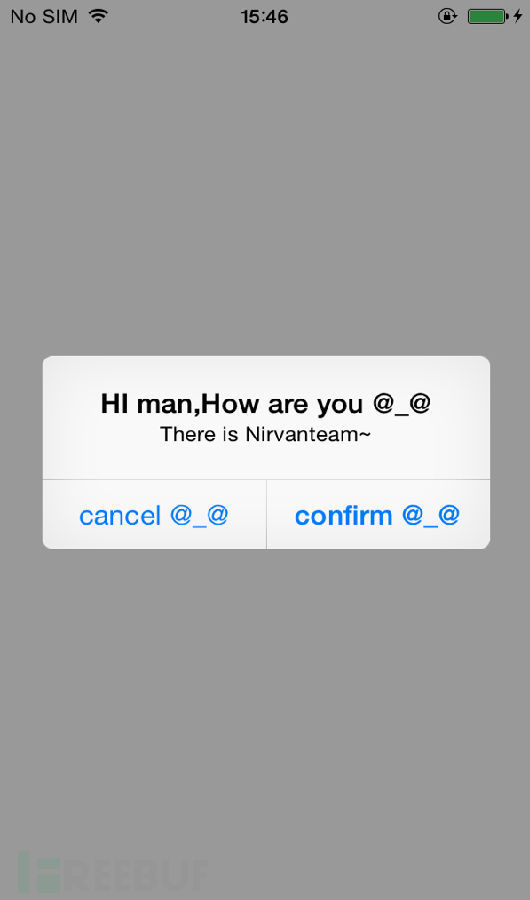Tap the charging lightning bolt icon
This screenshot has width=530, height=900.
(x=518, y=16)
